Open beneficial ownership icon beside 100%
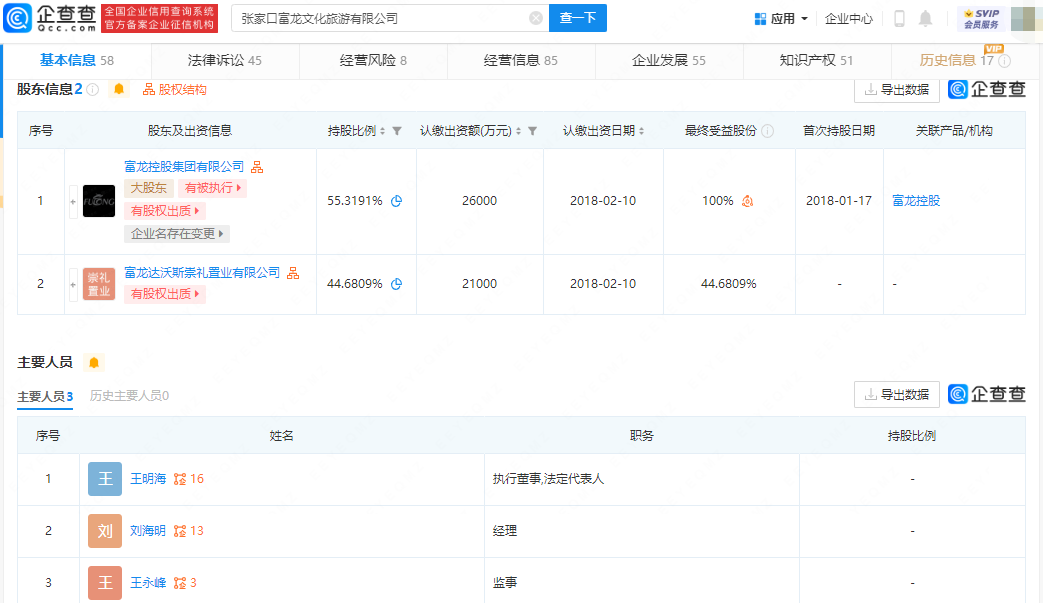Image resolution: width=1043 pixels, height=603 pixels. (x=748, y=201)
